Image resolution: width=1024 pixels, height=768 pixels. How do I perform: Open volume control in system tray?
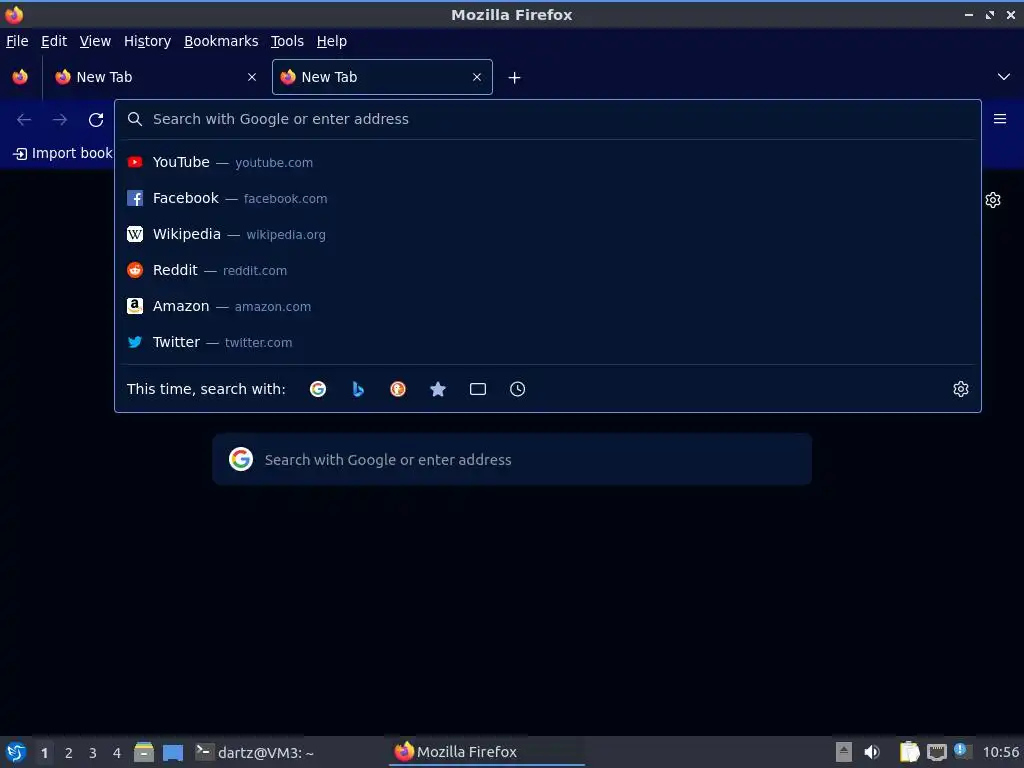coord(871,752)
